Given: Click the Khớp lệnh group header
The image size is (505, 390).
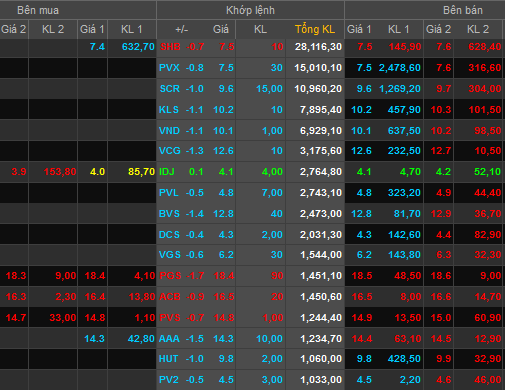Looking at the screenshot, I should point(250,10).
